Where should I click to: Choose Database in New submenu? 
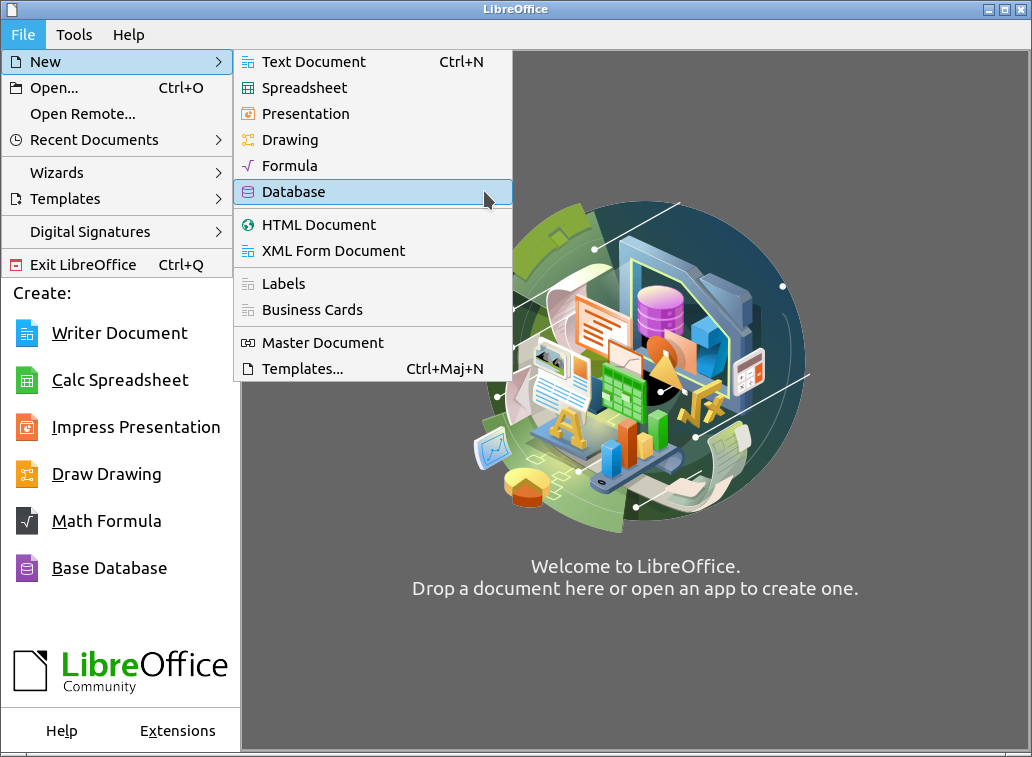coord(373,192)
